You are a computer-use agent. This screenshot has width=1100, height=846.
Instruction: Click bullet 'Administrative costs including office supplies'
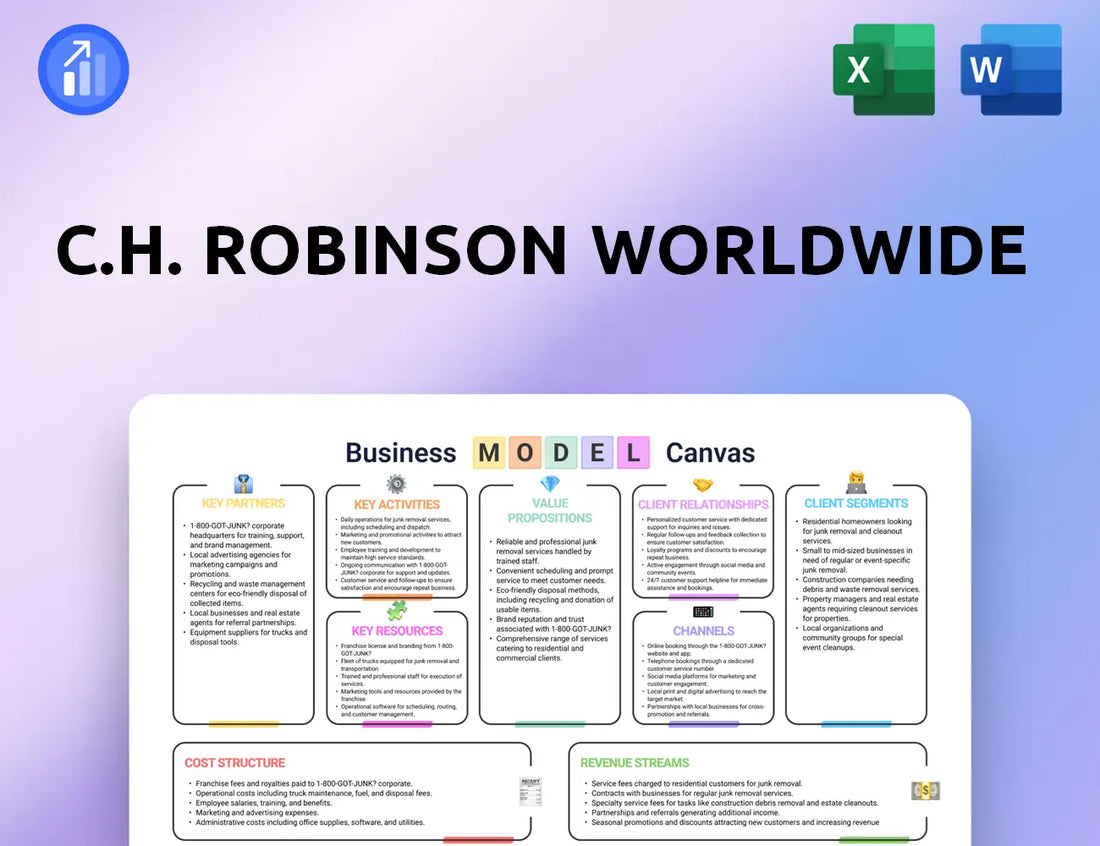pyautogui.click(x=309, y=822)
